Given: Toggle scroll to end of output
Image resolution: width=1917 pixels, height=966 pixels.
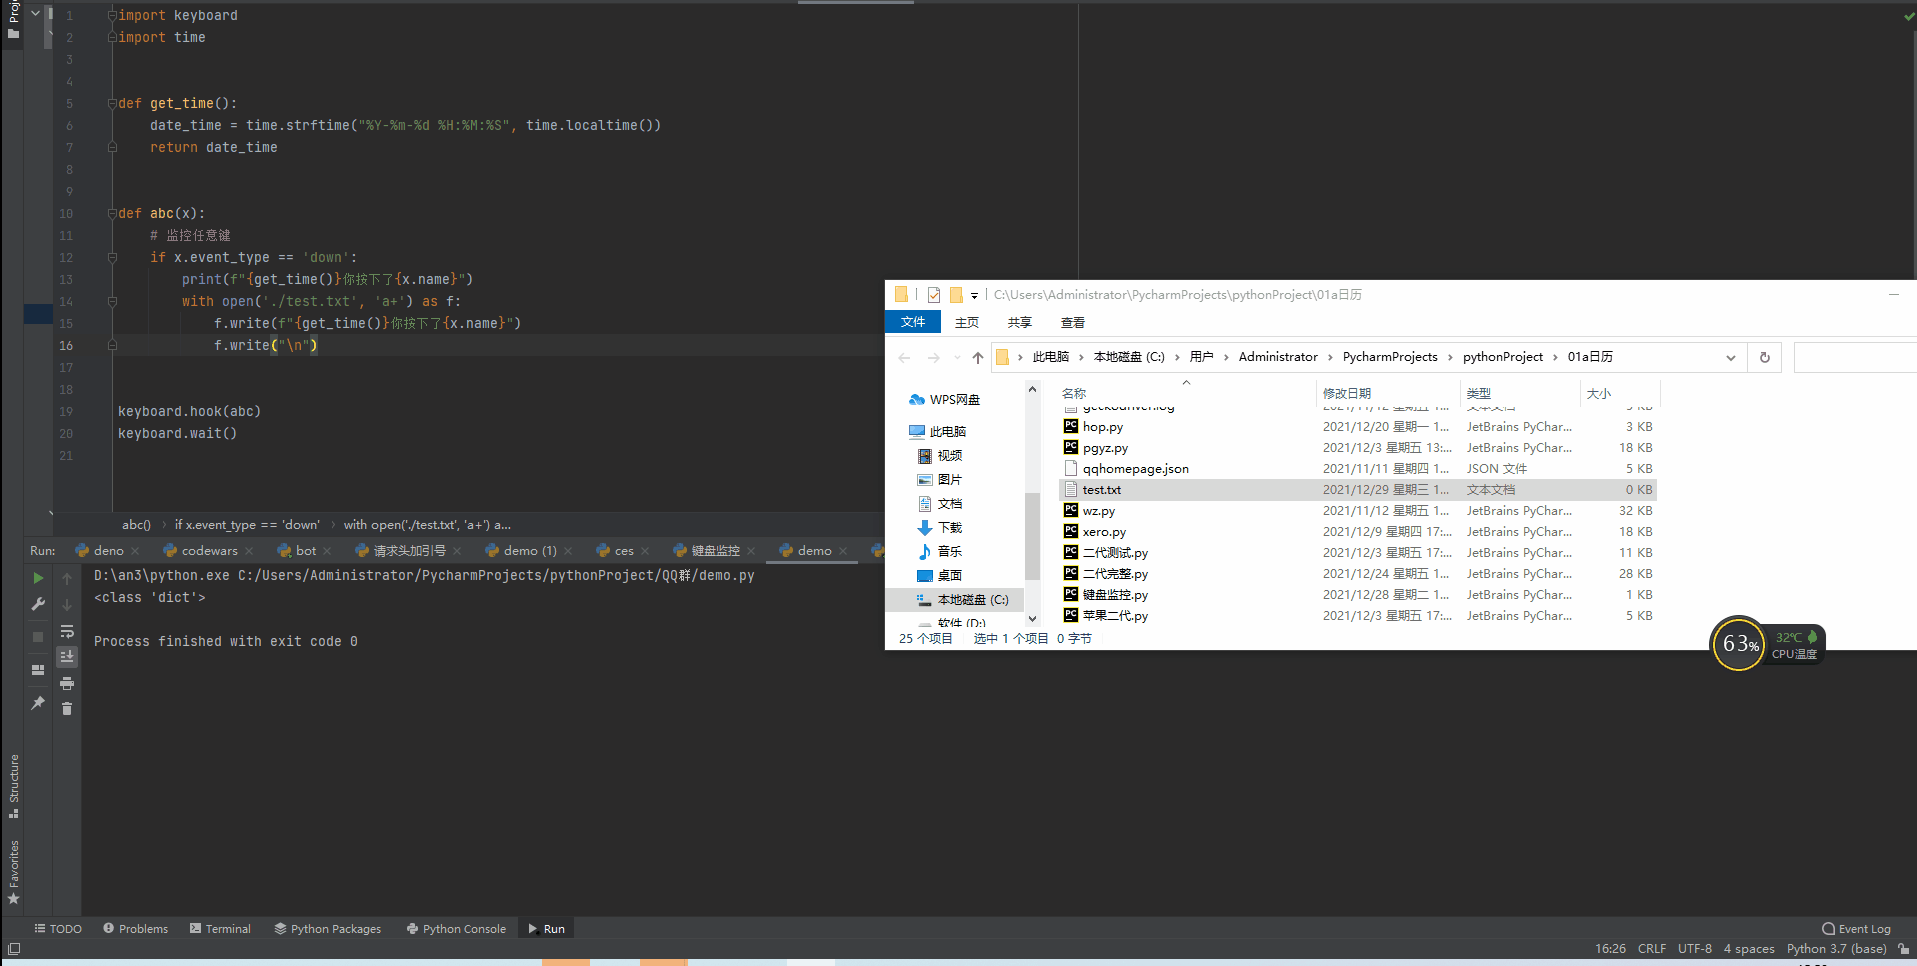Looking at the screenshot, I should coord(67,657).
